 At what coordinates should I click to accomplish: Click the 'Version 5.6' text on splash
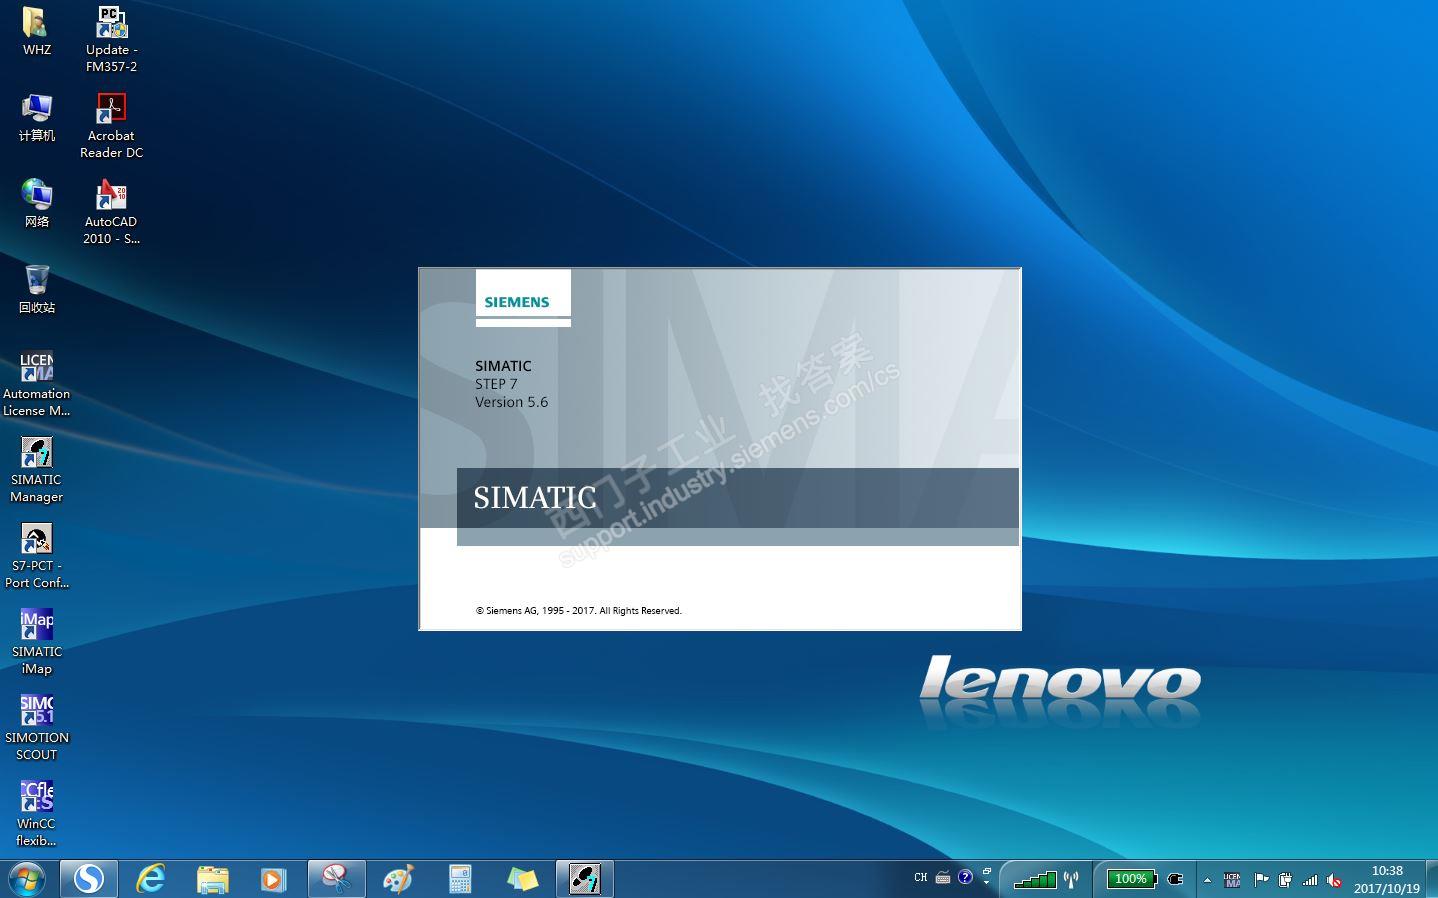[511, 402]
